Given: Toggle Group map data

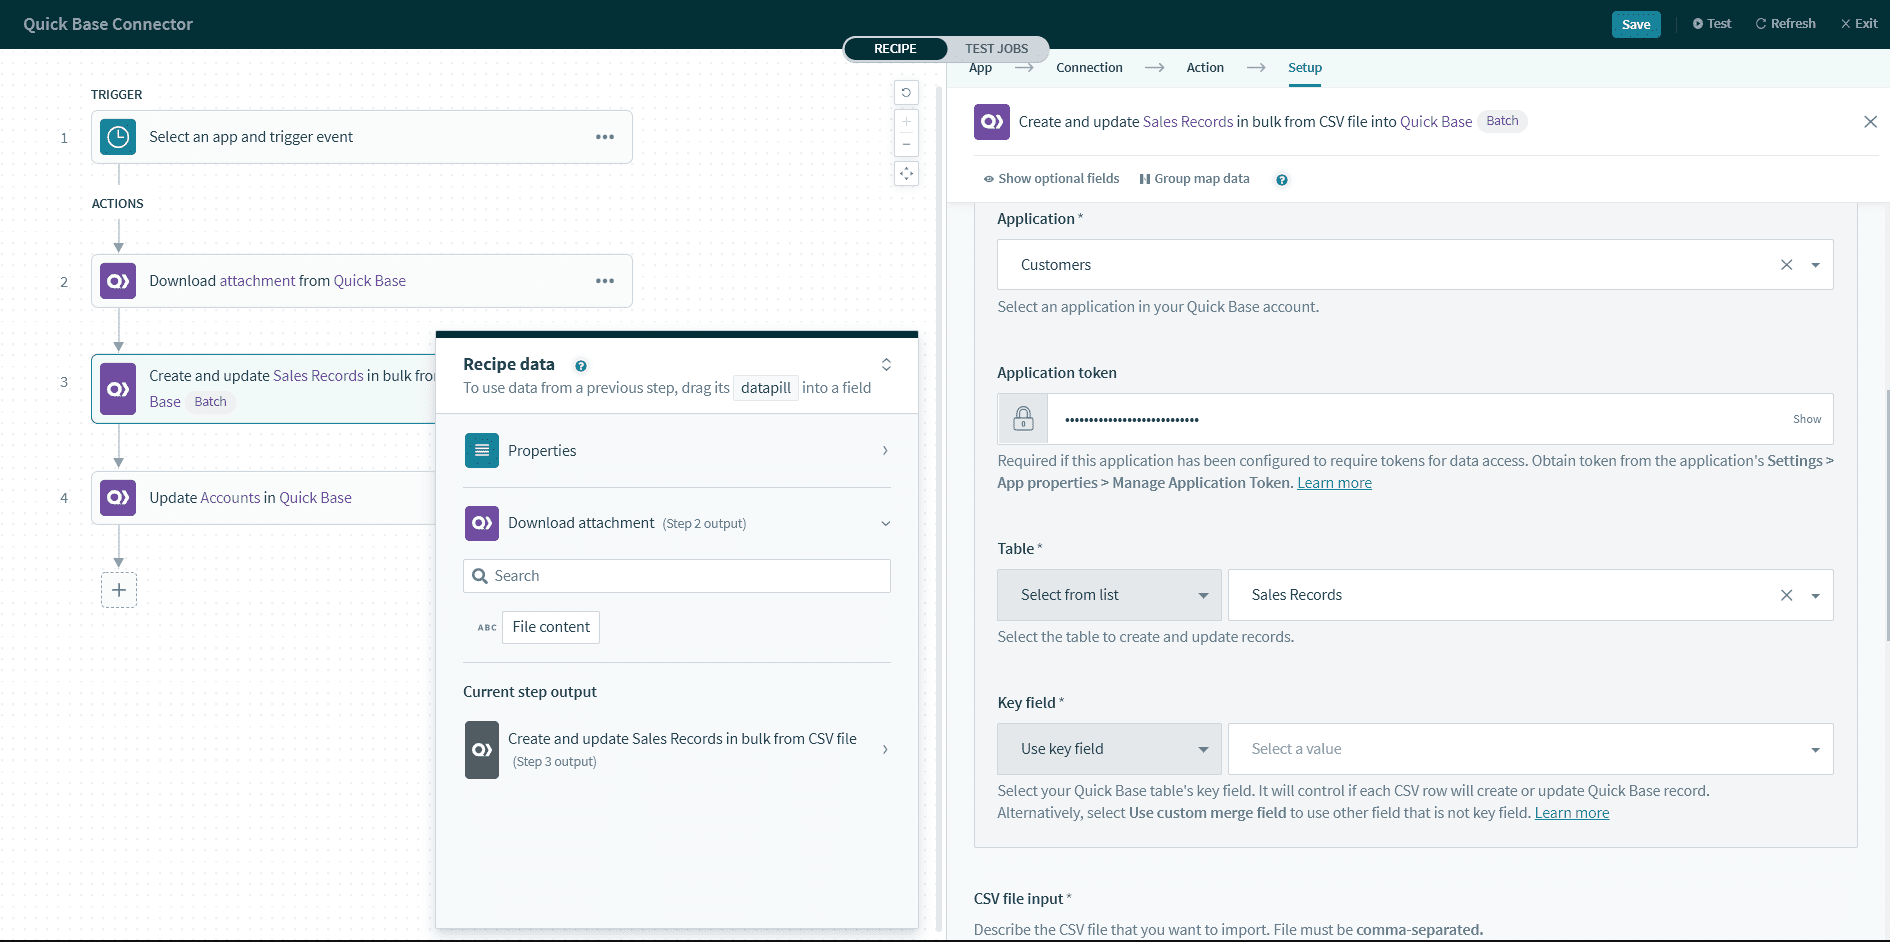Looking at the screenshot, I should click(1194, 179).
